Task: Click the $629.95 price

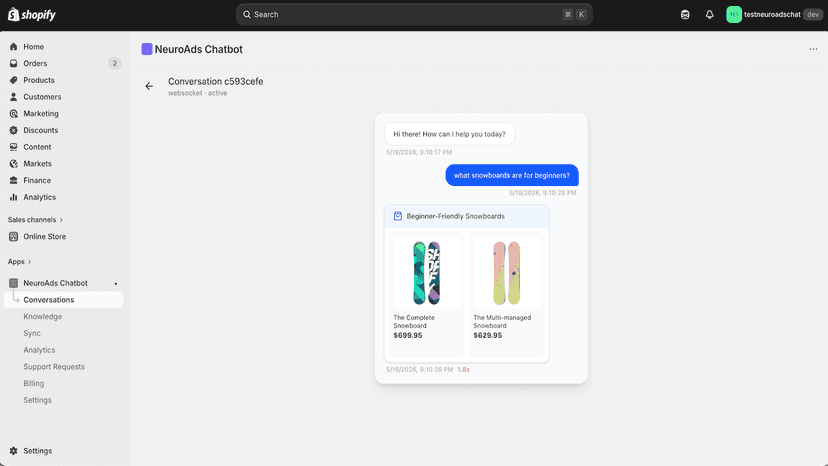Action: pyautogui.click(x=487, y=335)
